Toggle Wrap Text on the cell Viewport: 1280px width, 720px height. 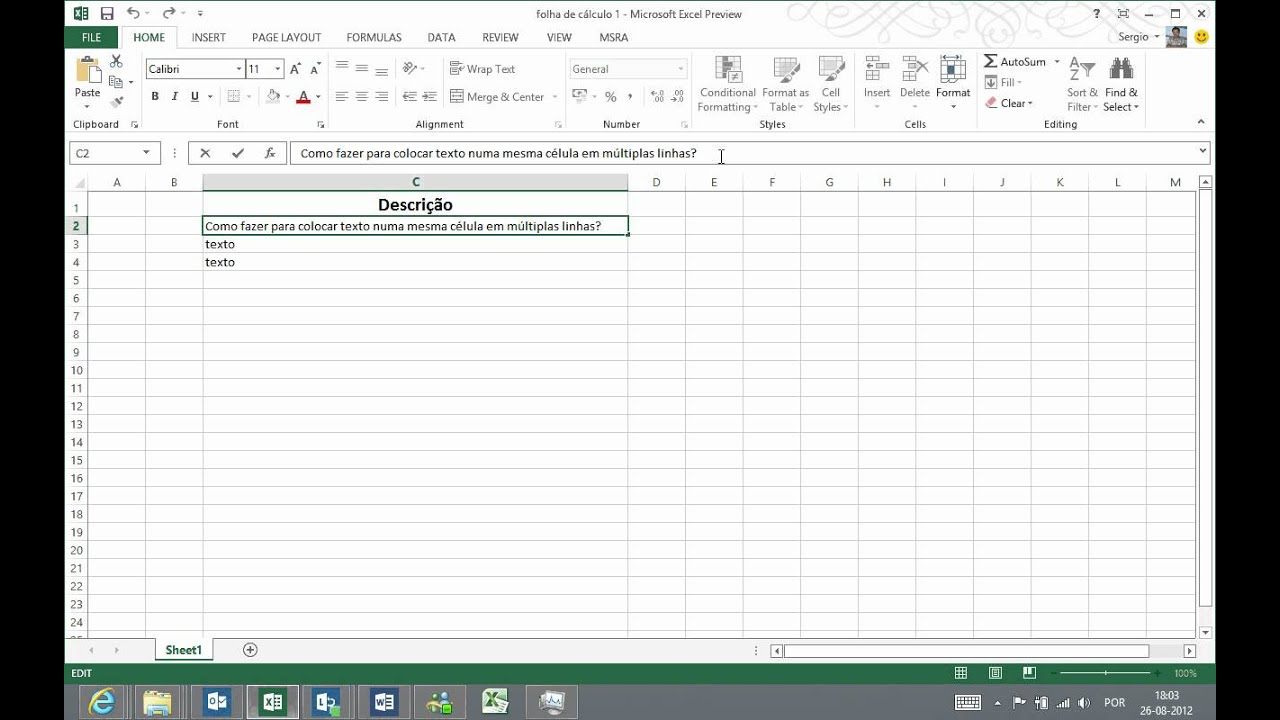tap(483, 69)
